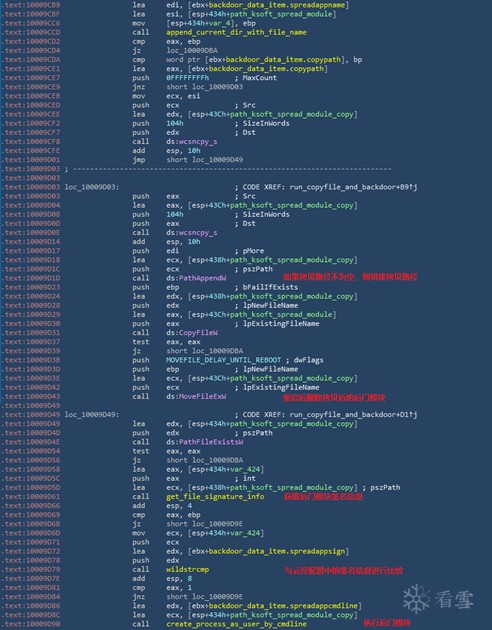Select ds:wcsncpy_s call at address 10009CF8
492x630 pixels.
click(192, 141)
